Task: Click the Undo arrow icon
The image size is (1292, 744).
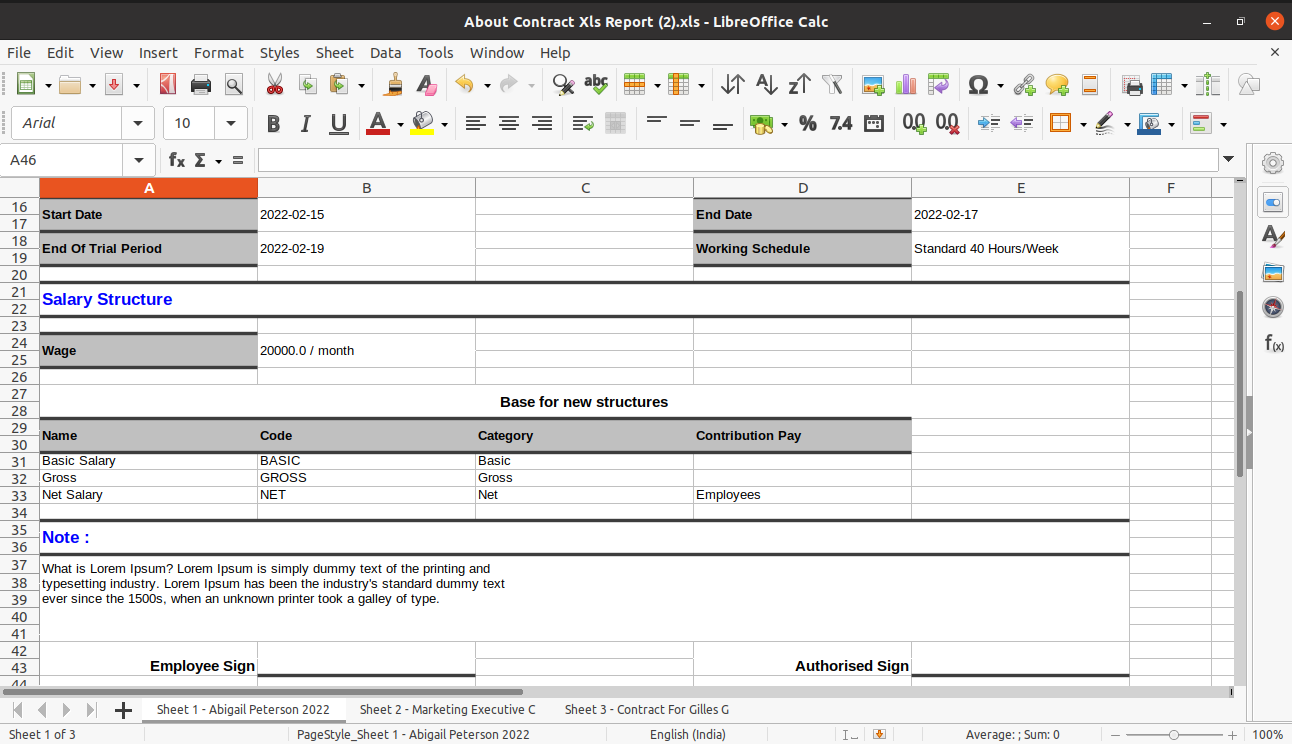Action: point(465,85)
